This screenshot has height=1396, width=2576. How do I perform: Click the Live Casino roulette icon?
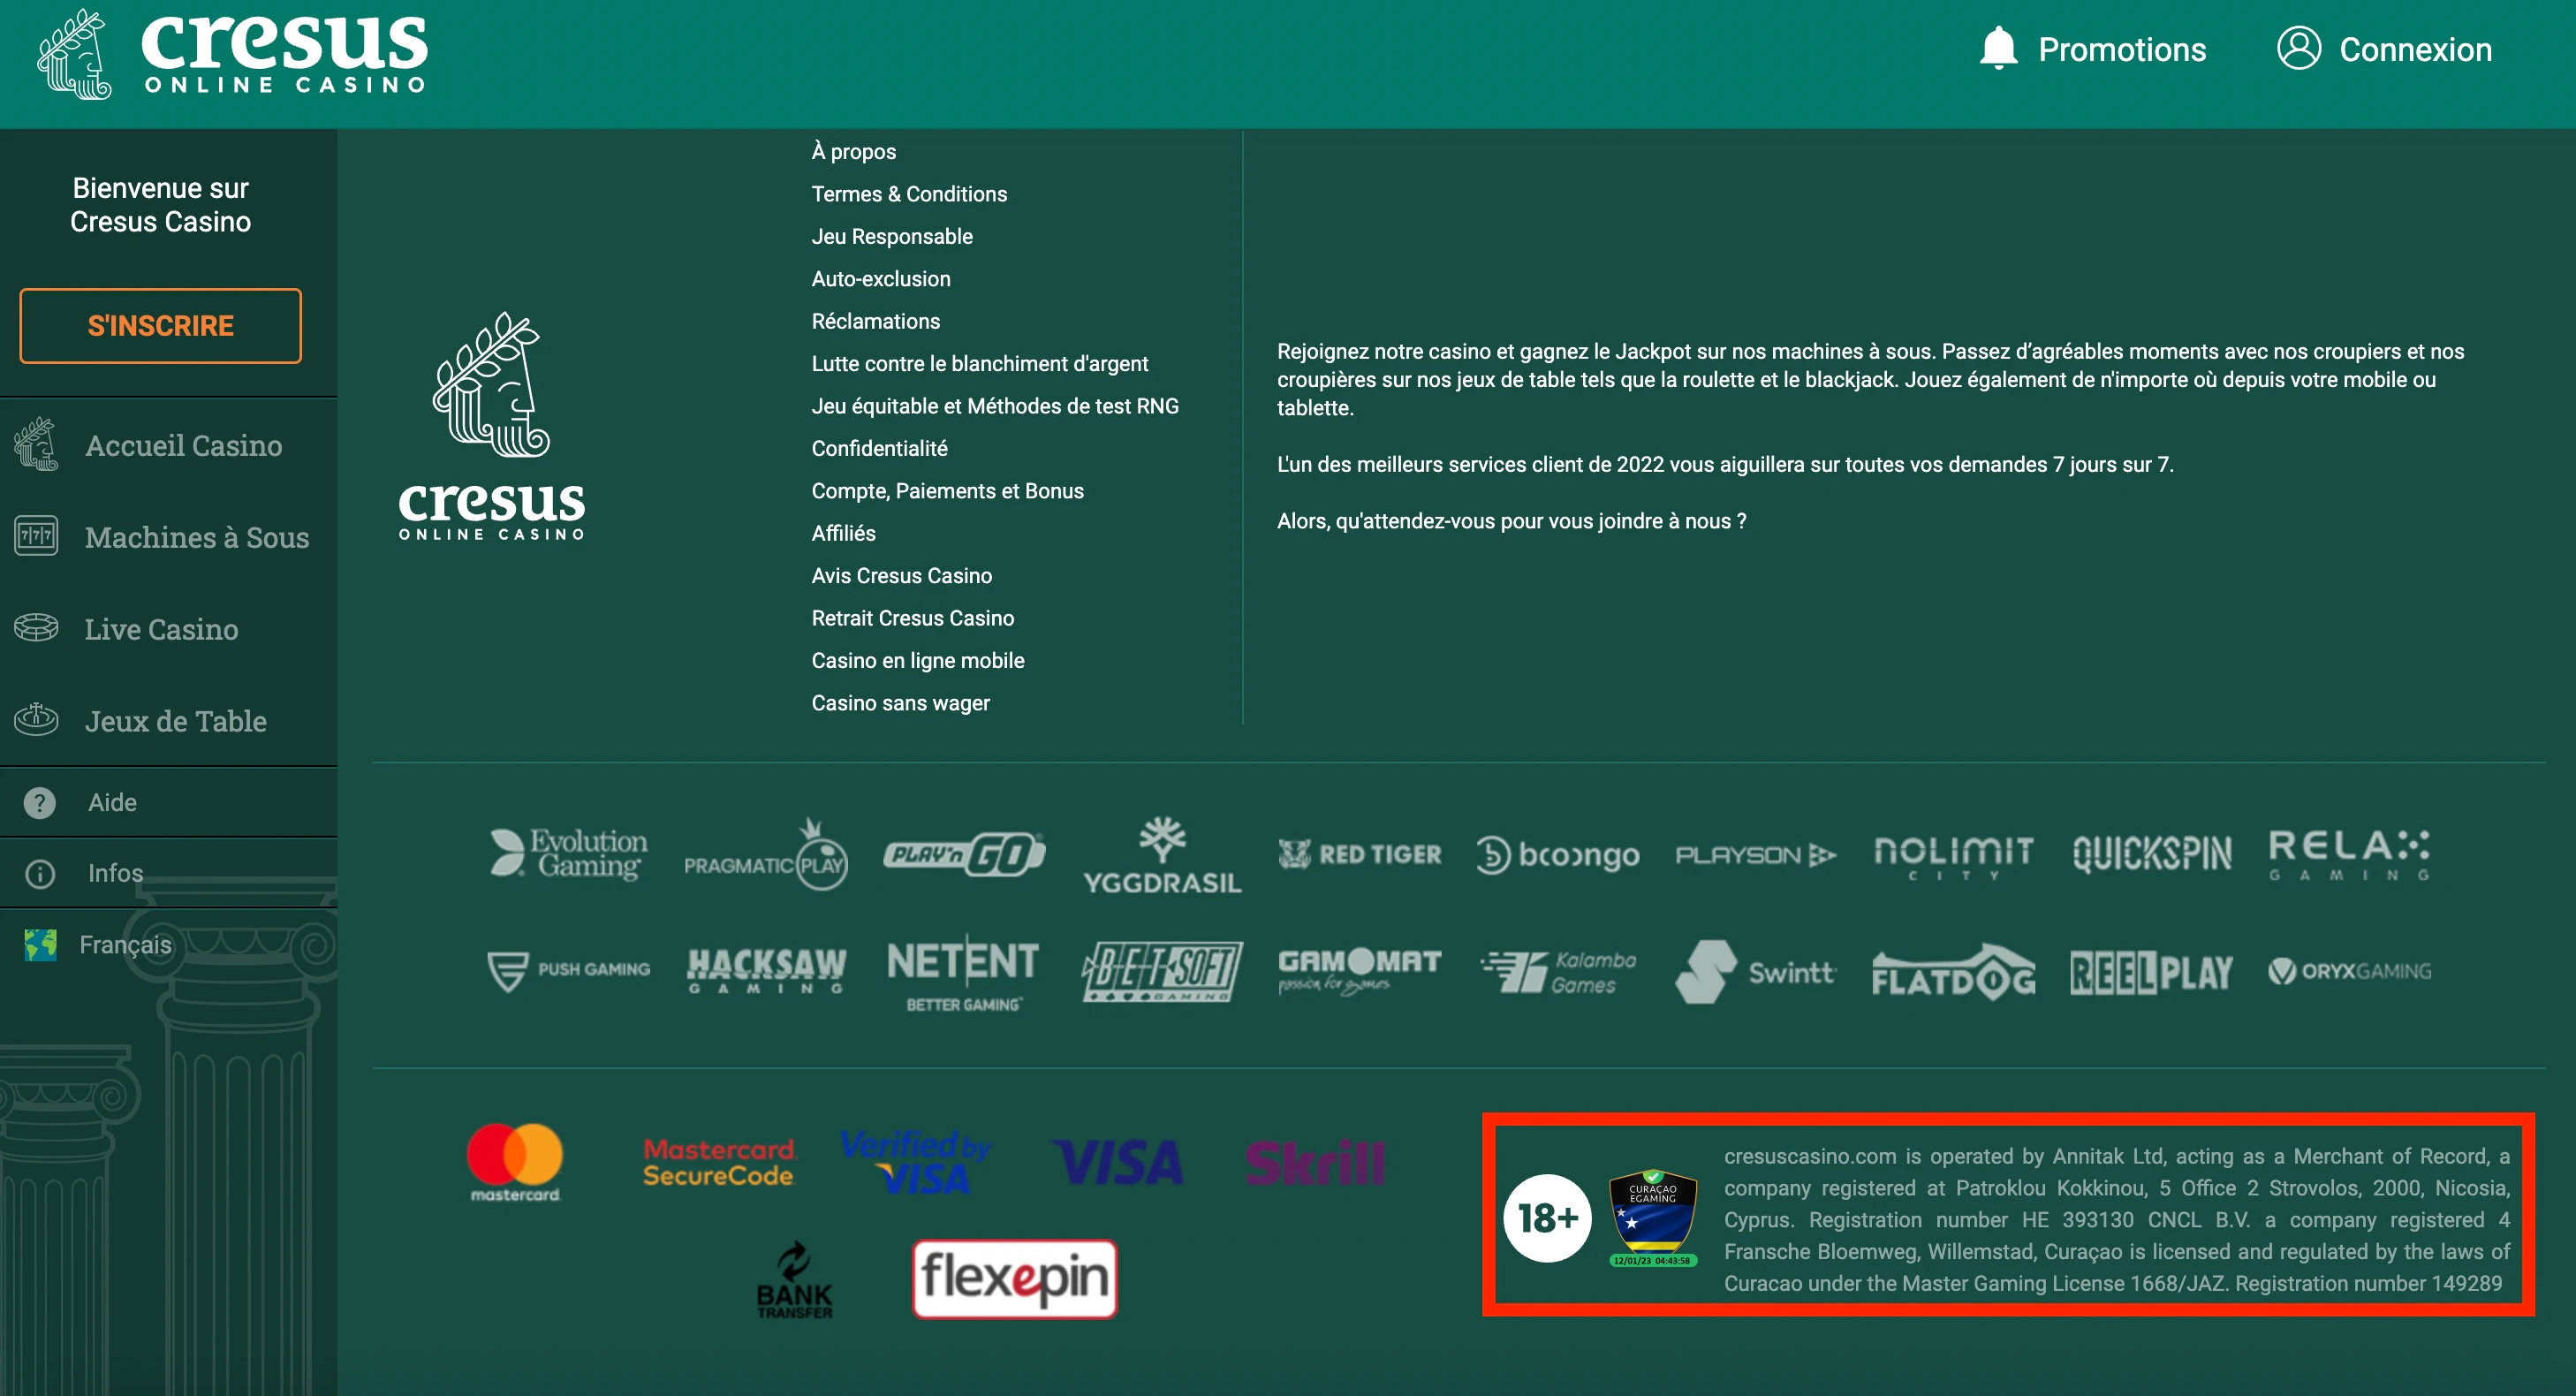point(36,628)
